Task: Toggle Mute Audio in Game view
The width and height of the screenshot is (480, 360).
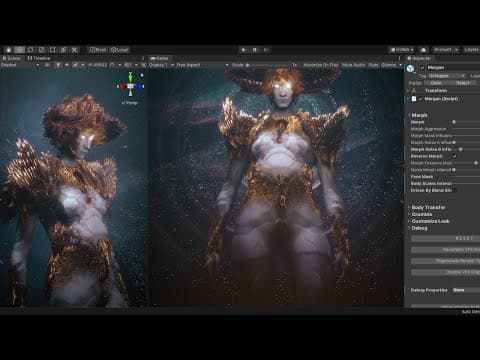Action: pos(353,65)
